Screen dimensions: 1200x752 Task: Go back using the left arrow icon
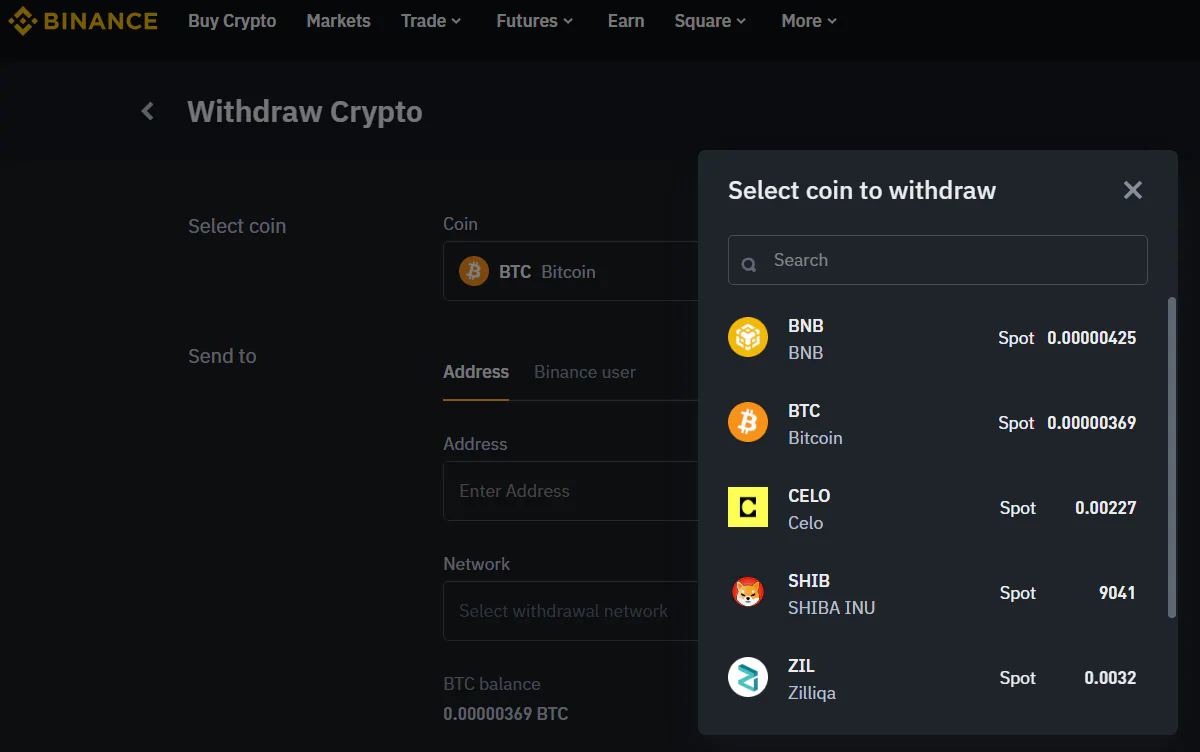148,111
